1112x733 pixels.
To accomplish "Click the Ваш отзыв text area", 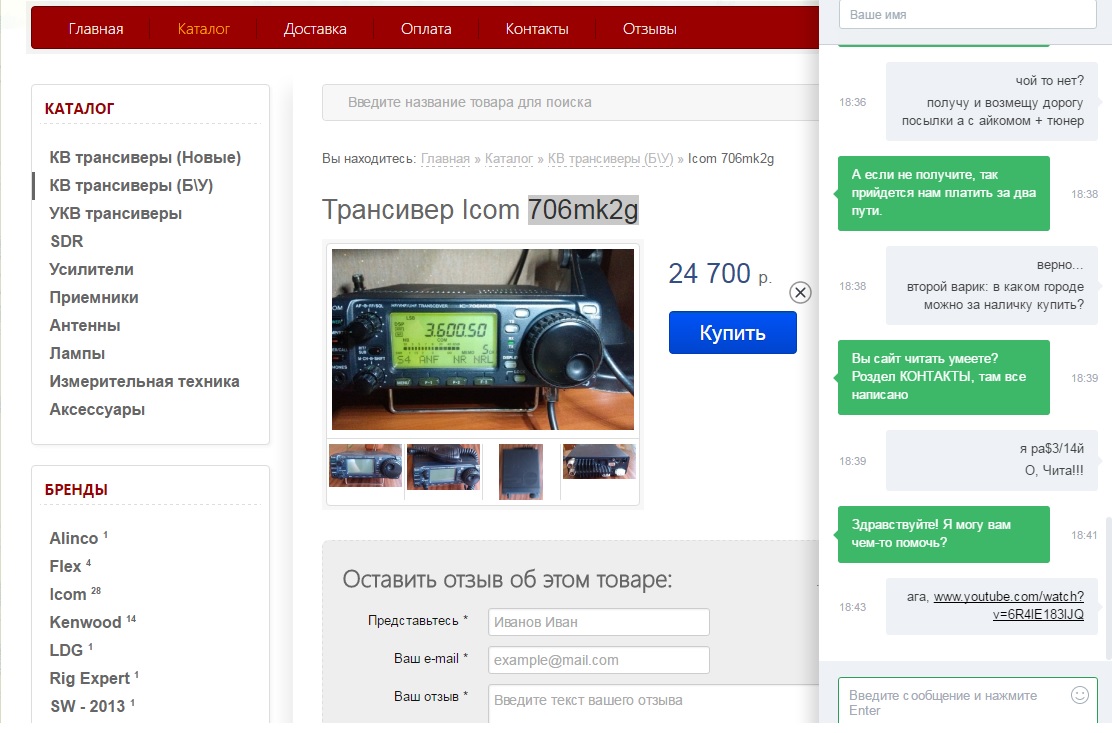I will [654, 704].
